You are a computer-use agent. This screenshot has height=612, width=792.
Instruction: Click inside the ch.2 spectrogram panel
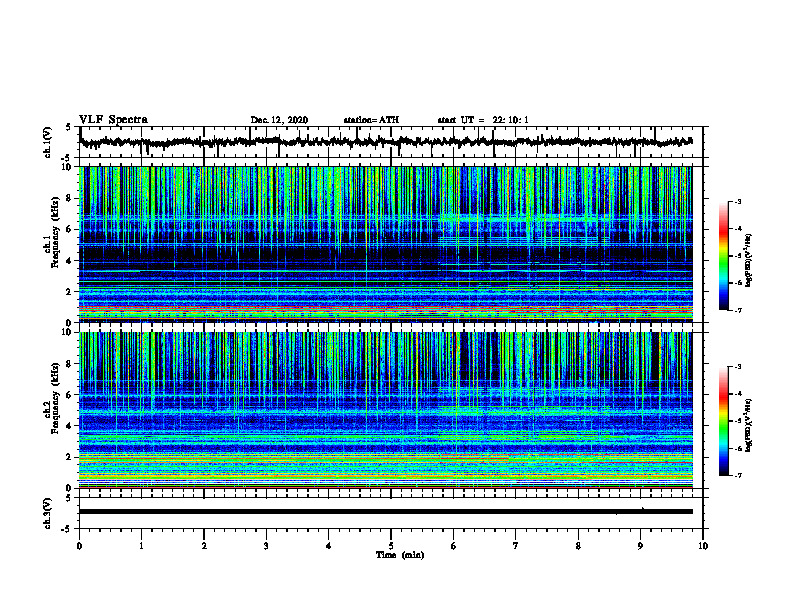pyautogui.click(x=386, y=410)
